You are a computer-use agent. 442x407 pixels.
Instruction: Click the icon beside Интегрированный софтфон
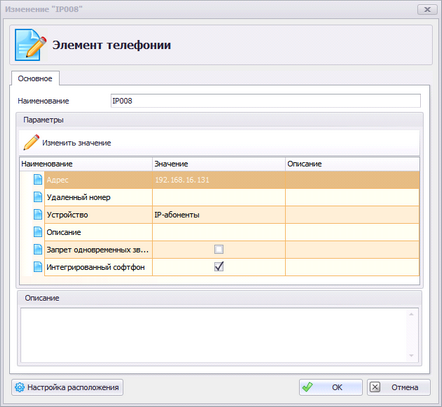pos(38,267)
